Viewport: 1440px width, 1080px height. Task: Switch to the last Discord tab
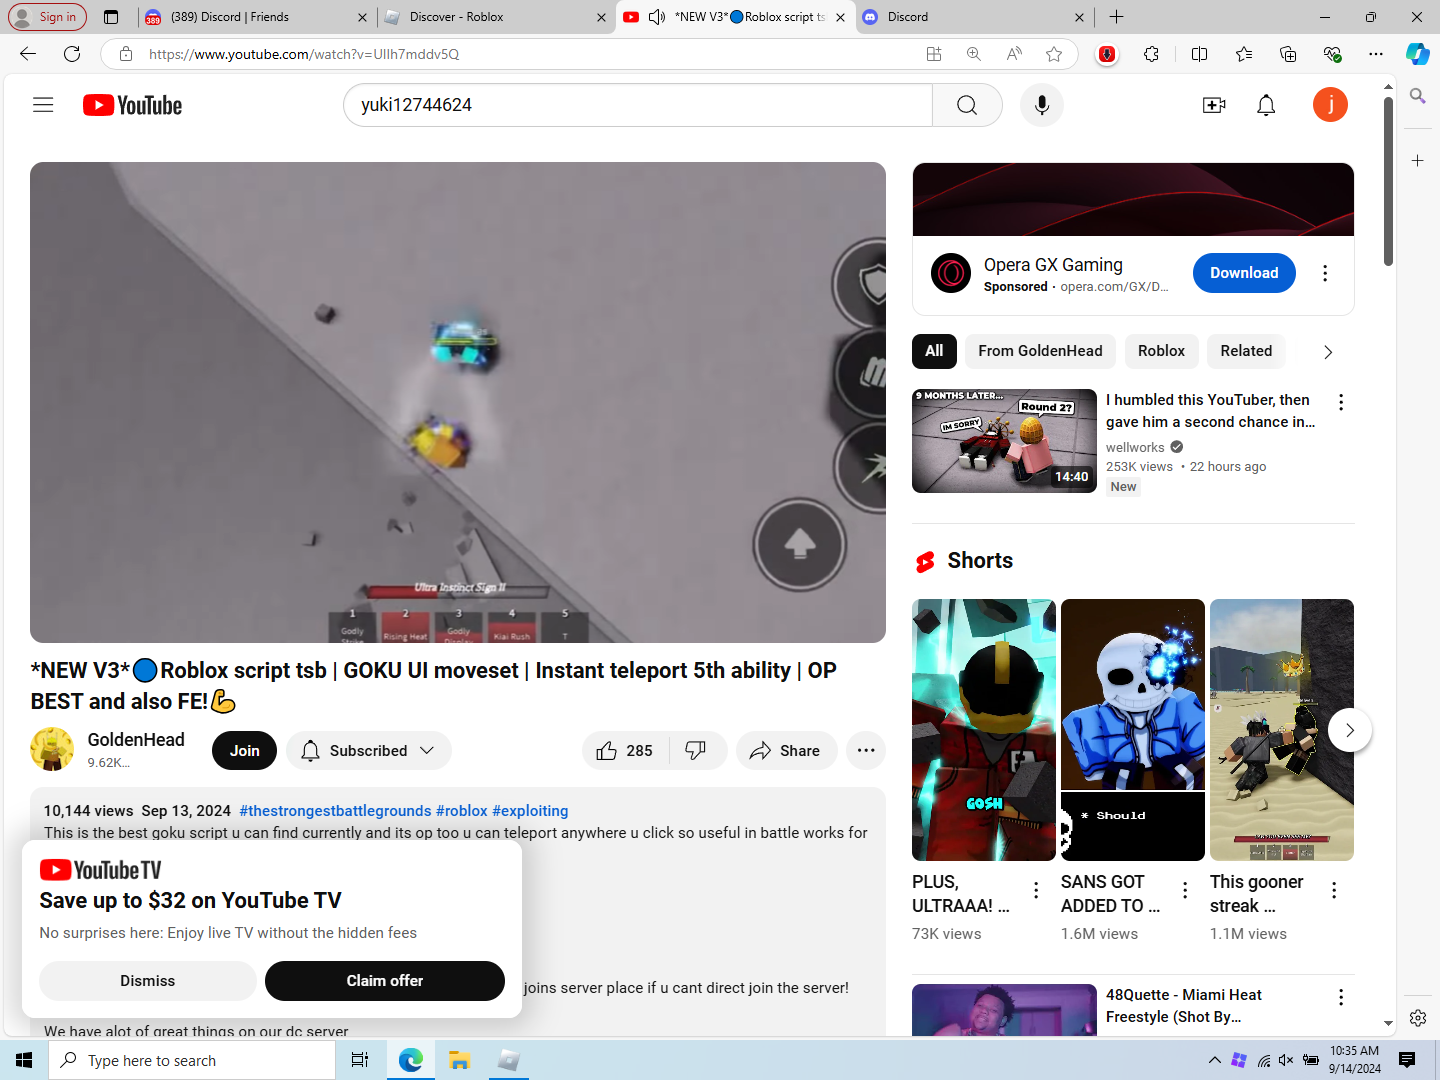[x=973, y=17]
